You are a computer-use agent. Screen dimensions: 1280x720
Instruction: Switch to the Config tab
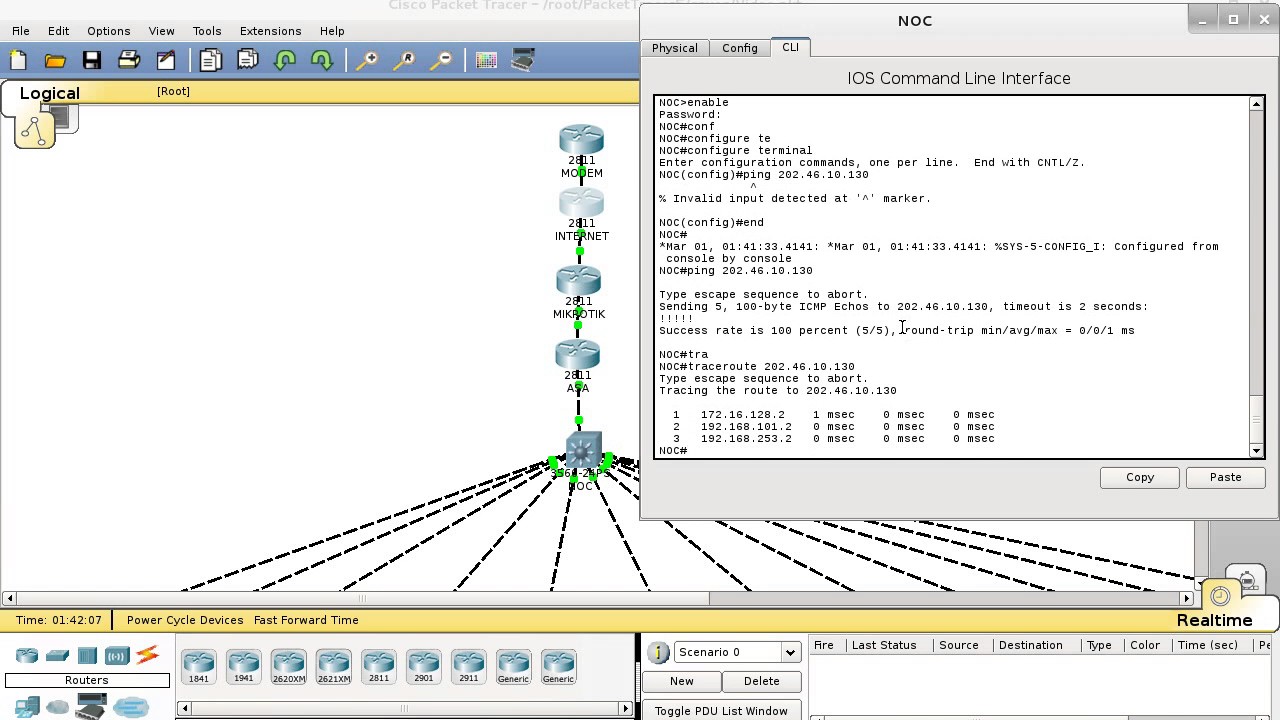pos(740,48)
